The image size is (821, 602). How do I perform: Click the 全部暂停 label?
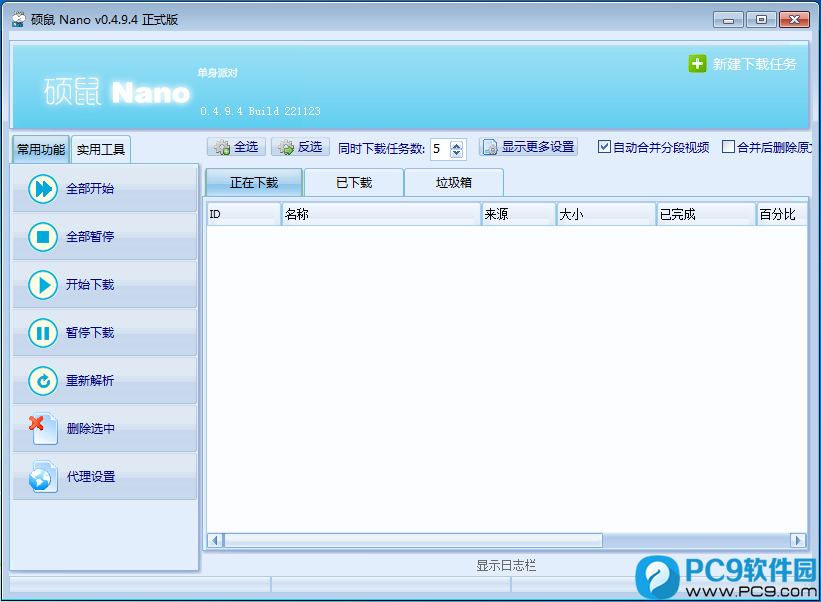point(90,237)
